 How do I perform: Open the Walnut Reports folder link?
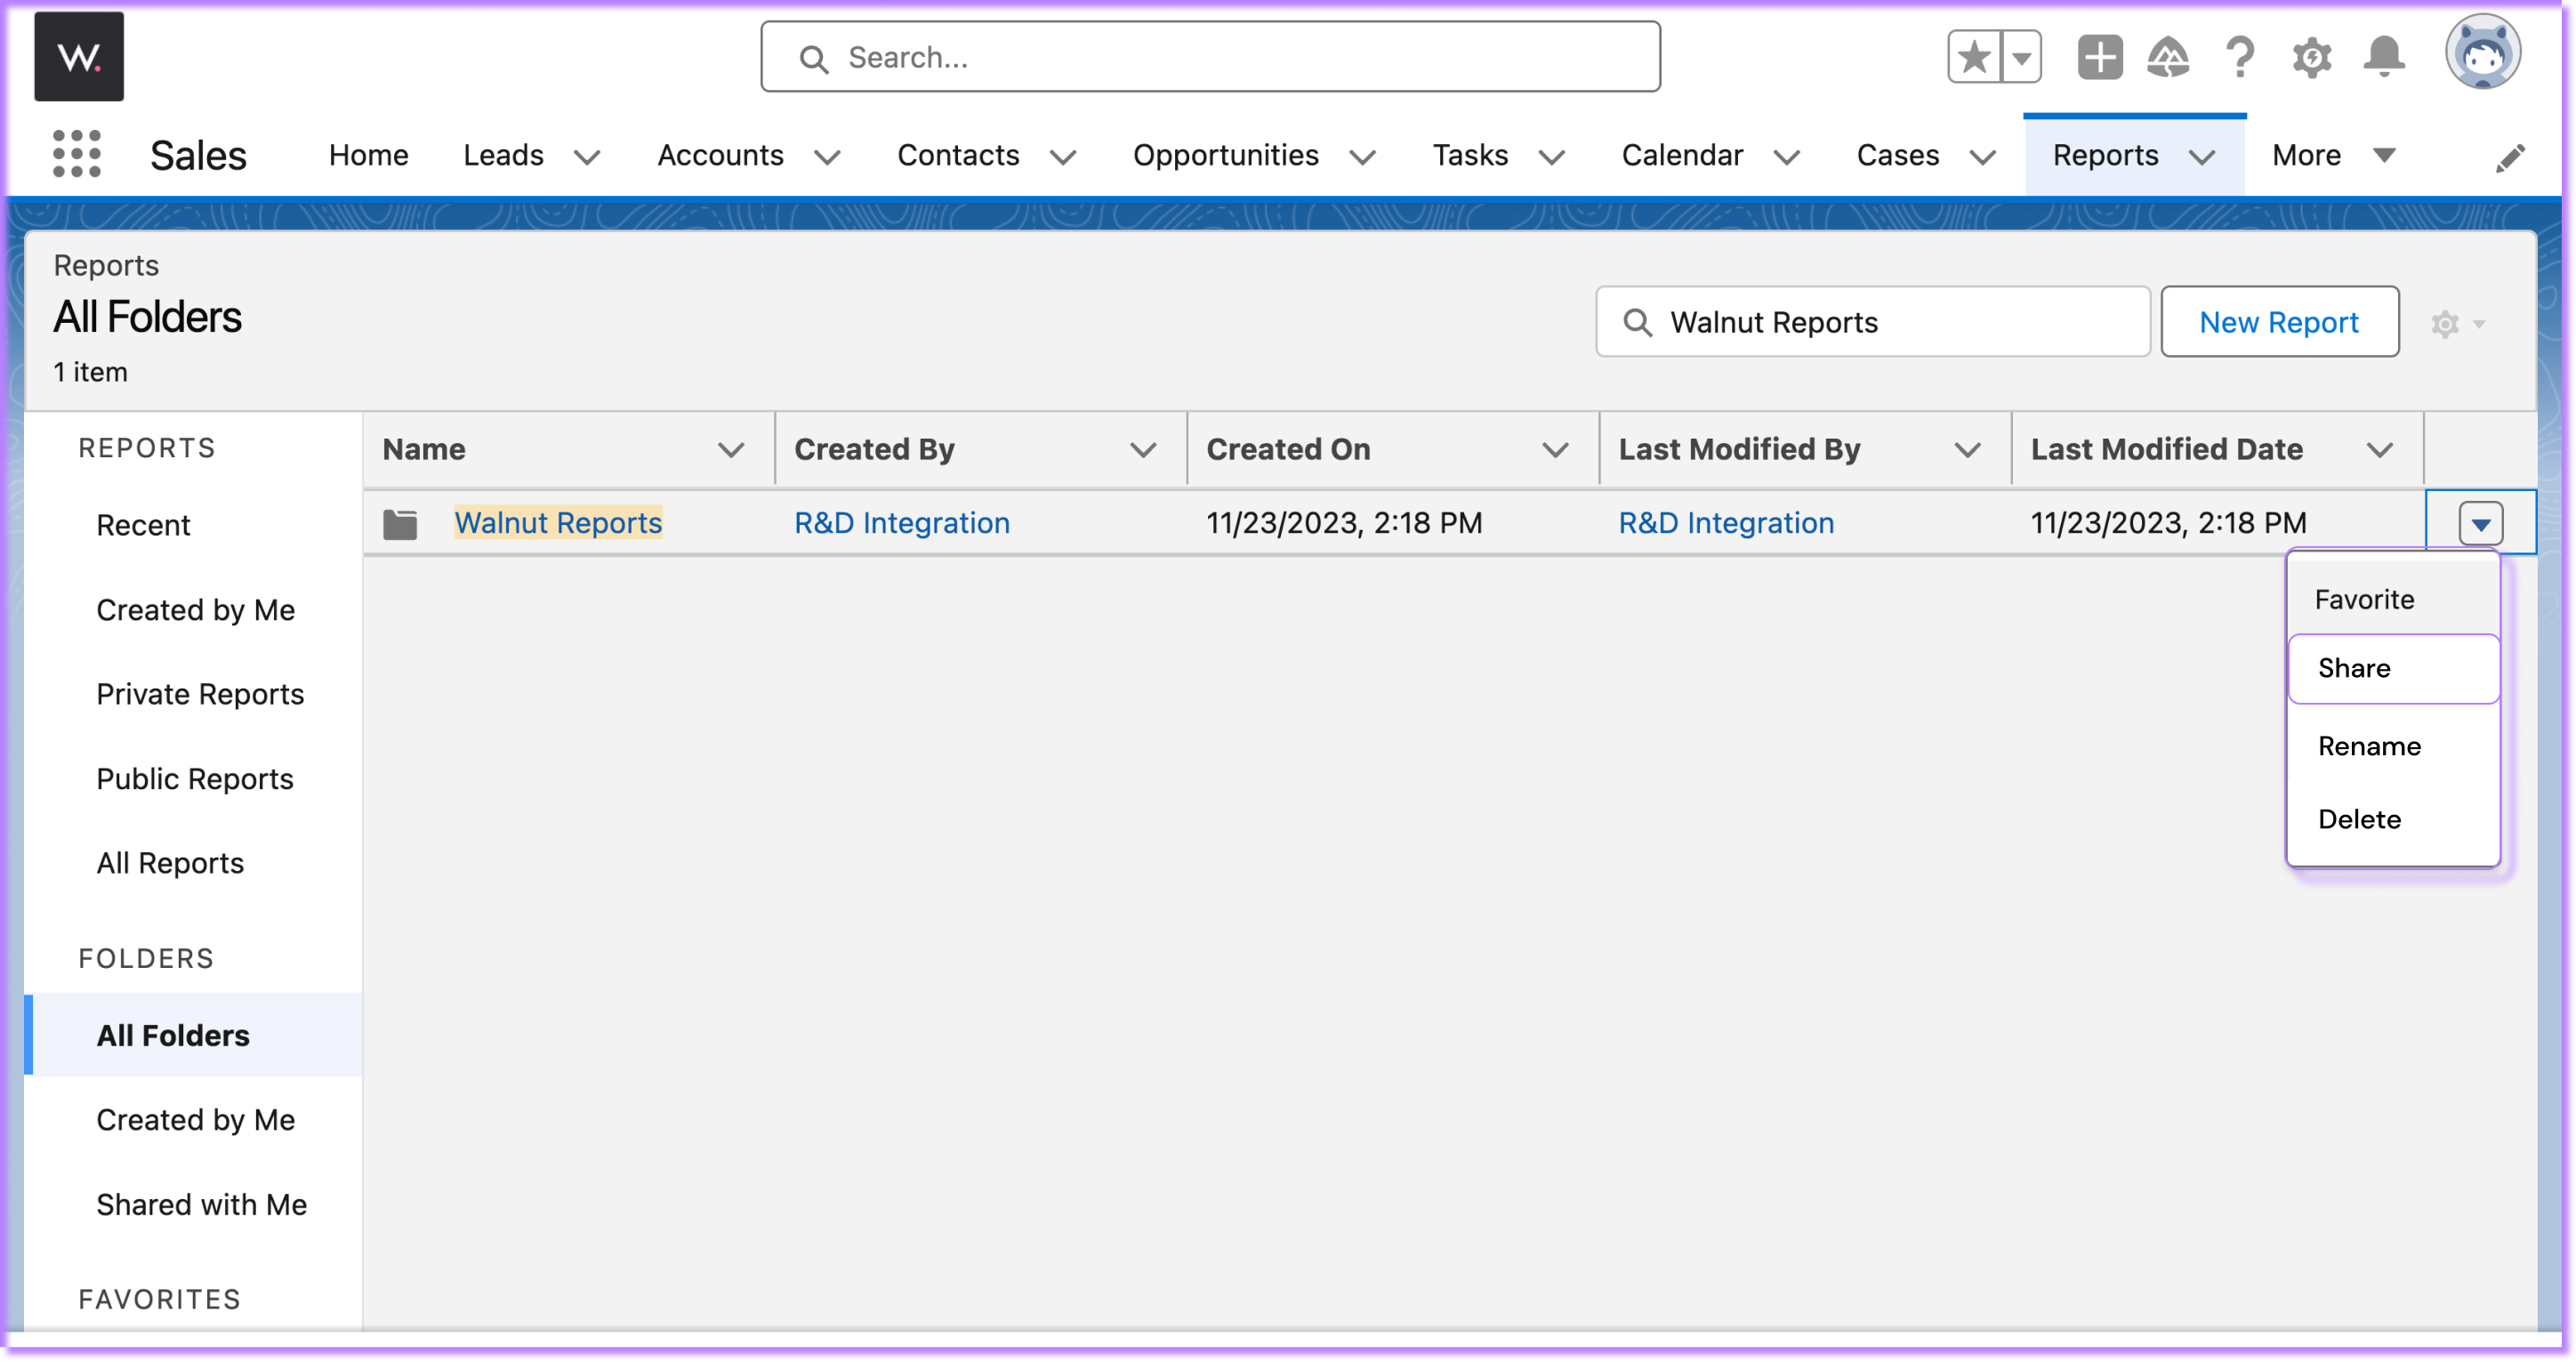(558, 523)
